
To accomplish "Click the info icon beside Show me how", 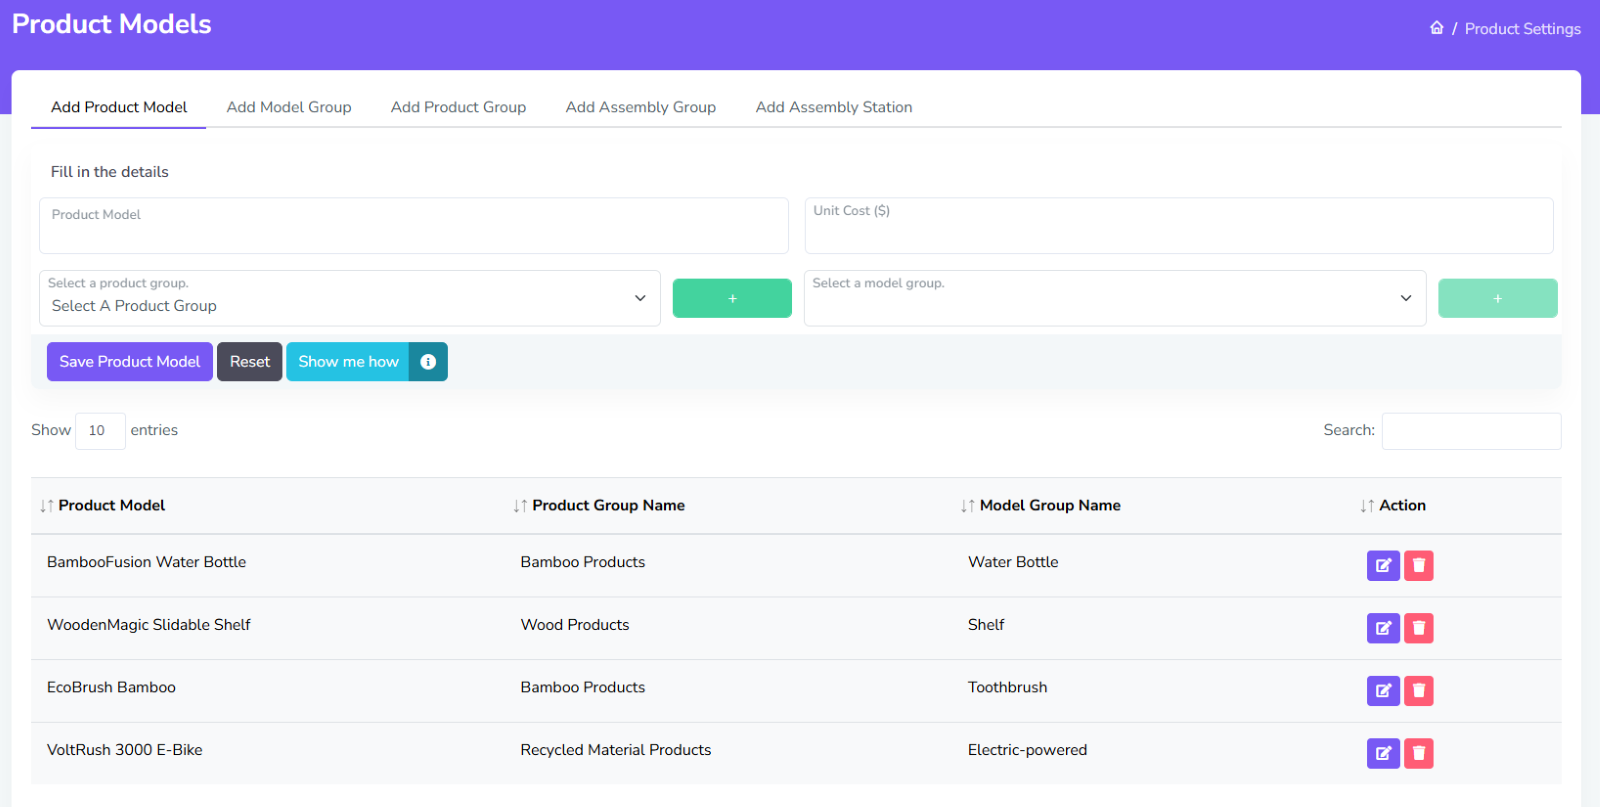I will 428,362.
